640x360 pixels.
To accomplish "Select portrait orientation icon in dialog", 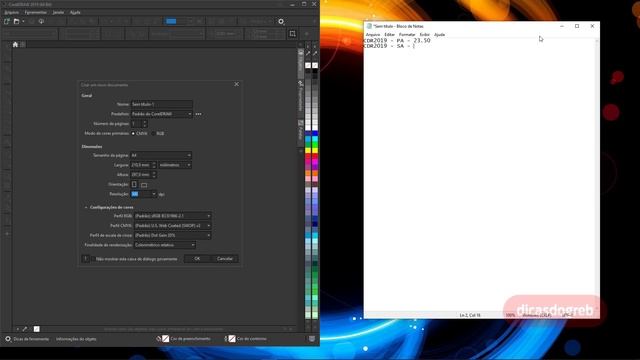I will 134,184.
